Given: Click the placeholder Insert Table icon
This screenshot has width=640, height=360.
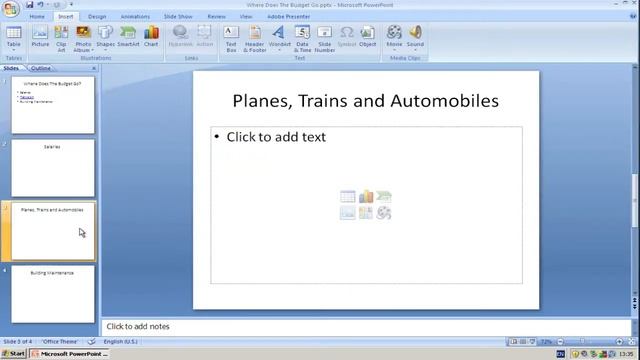Looking at the screenshot, I should (x=347, y=197).
